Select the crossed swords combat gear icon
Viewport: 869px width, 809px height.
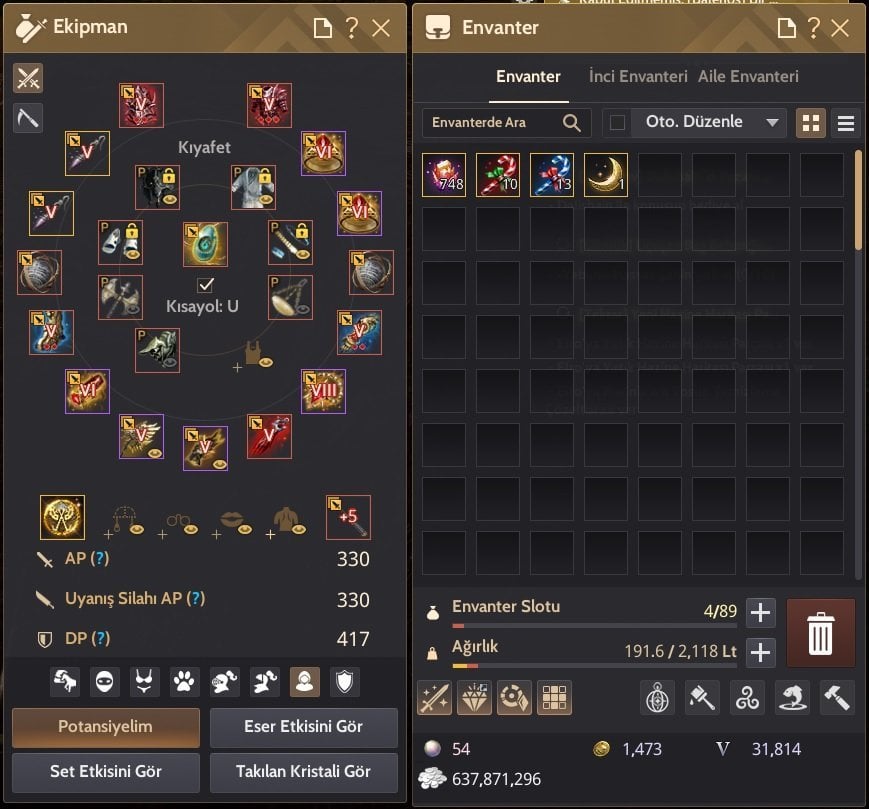28,78
